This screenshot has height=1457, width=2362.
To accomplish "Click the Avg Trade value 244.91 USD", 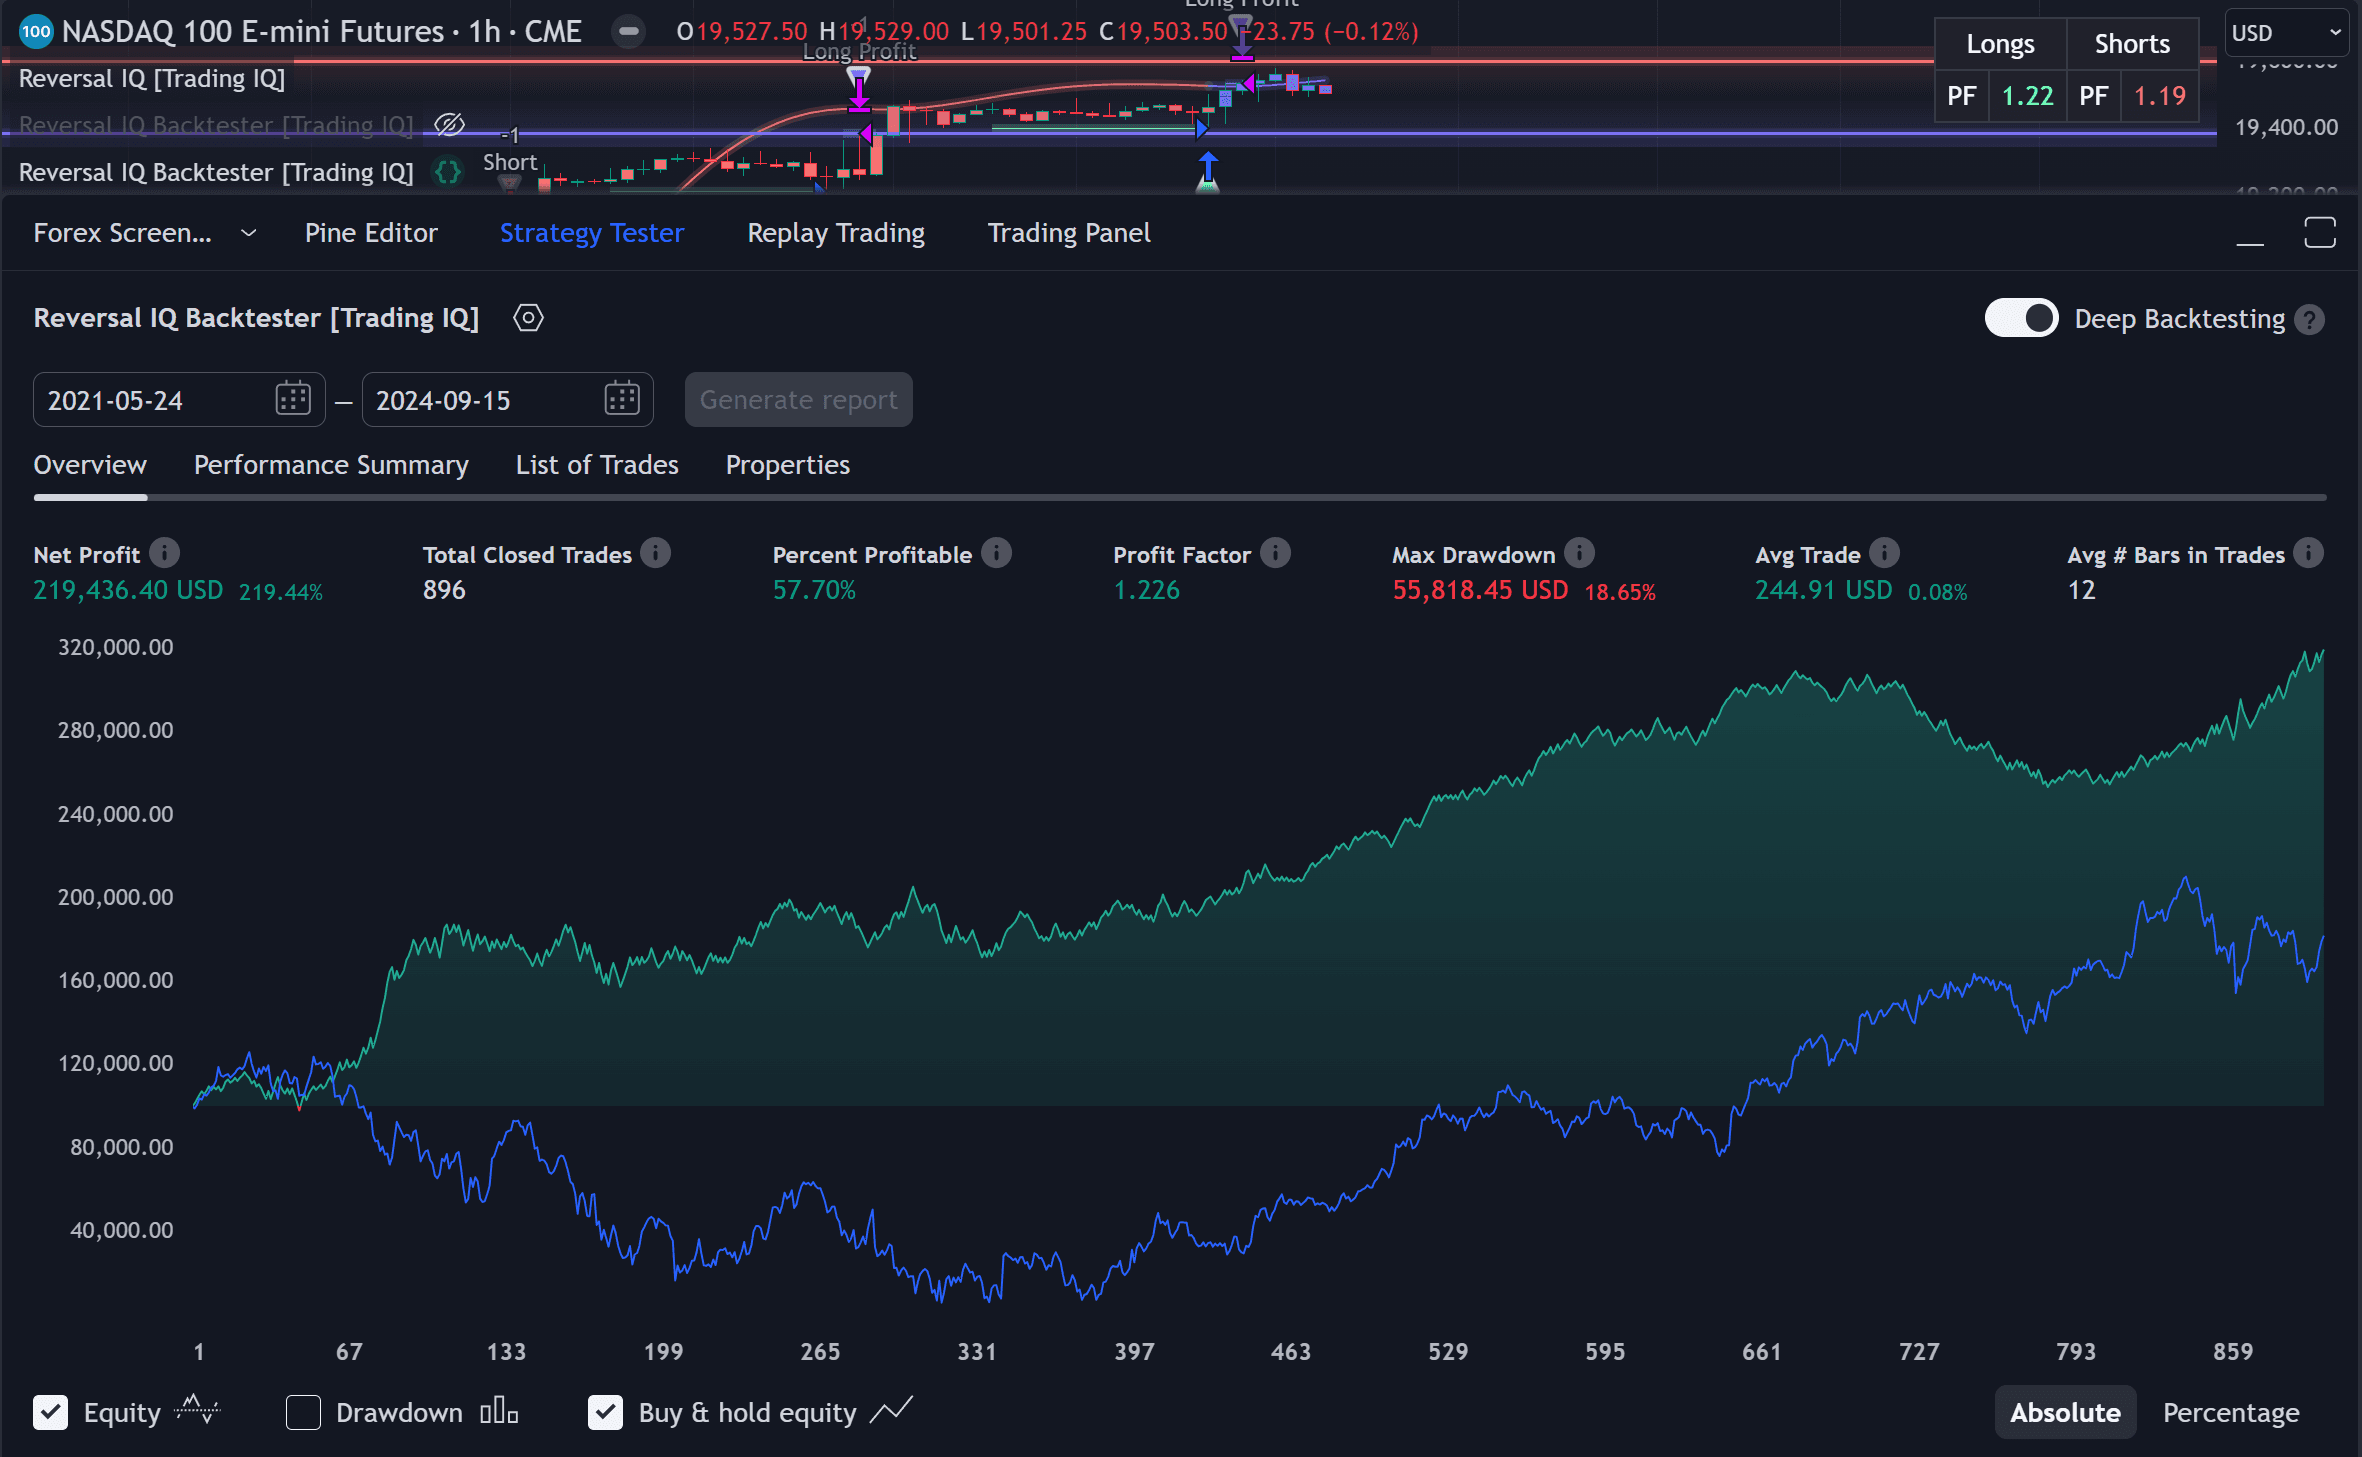I will [x=1823, y=590].
